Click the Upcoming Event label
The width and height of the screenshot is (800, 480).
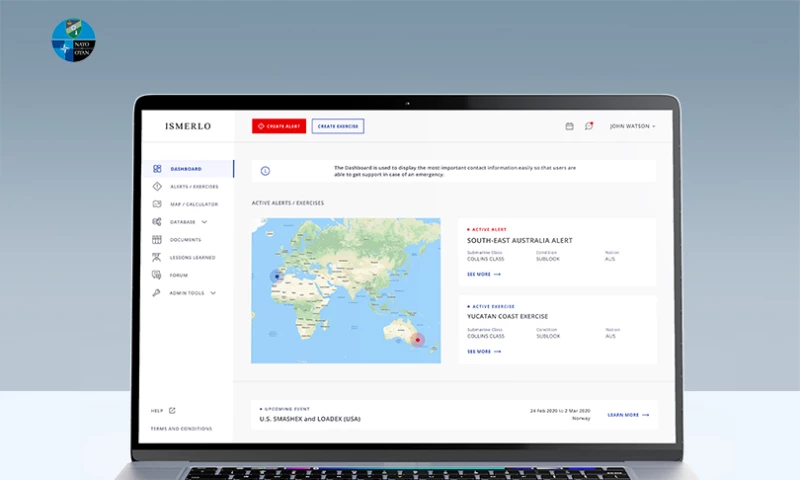point(285,409)
